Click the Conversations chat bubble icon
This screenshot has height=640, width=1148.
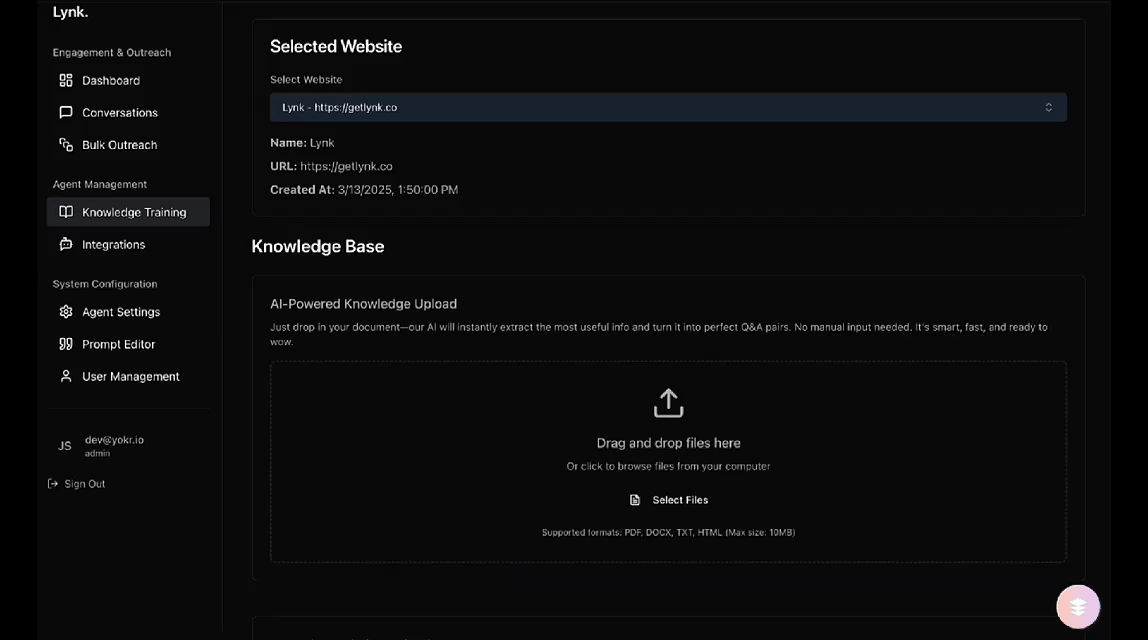(x=66, y=113)
